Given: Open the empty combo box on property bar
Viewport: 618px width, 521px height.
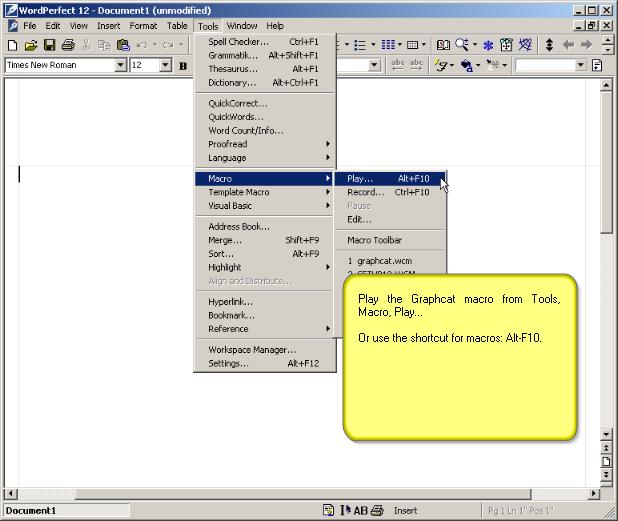Looking at the screenshot, I should pos(581,65).
